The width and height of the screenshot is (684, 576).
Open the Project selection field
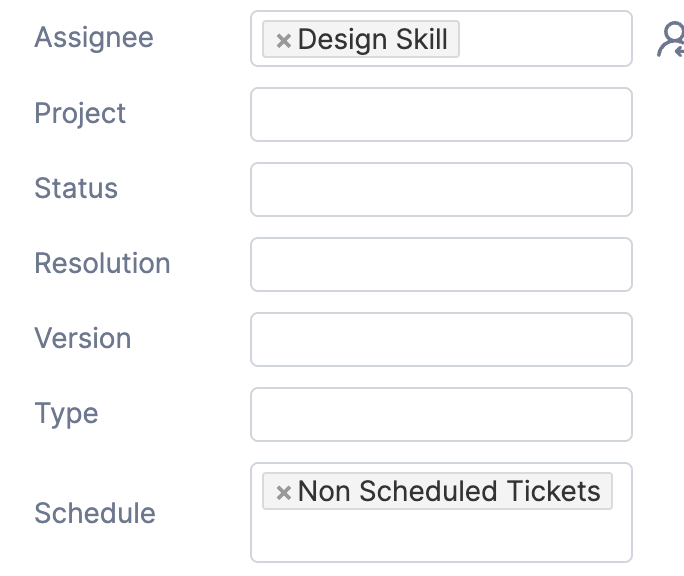click(x=441, y=114)
